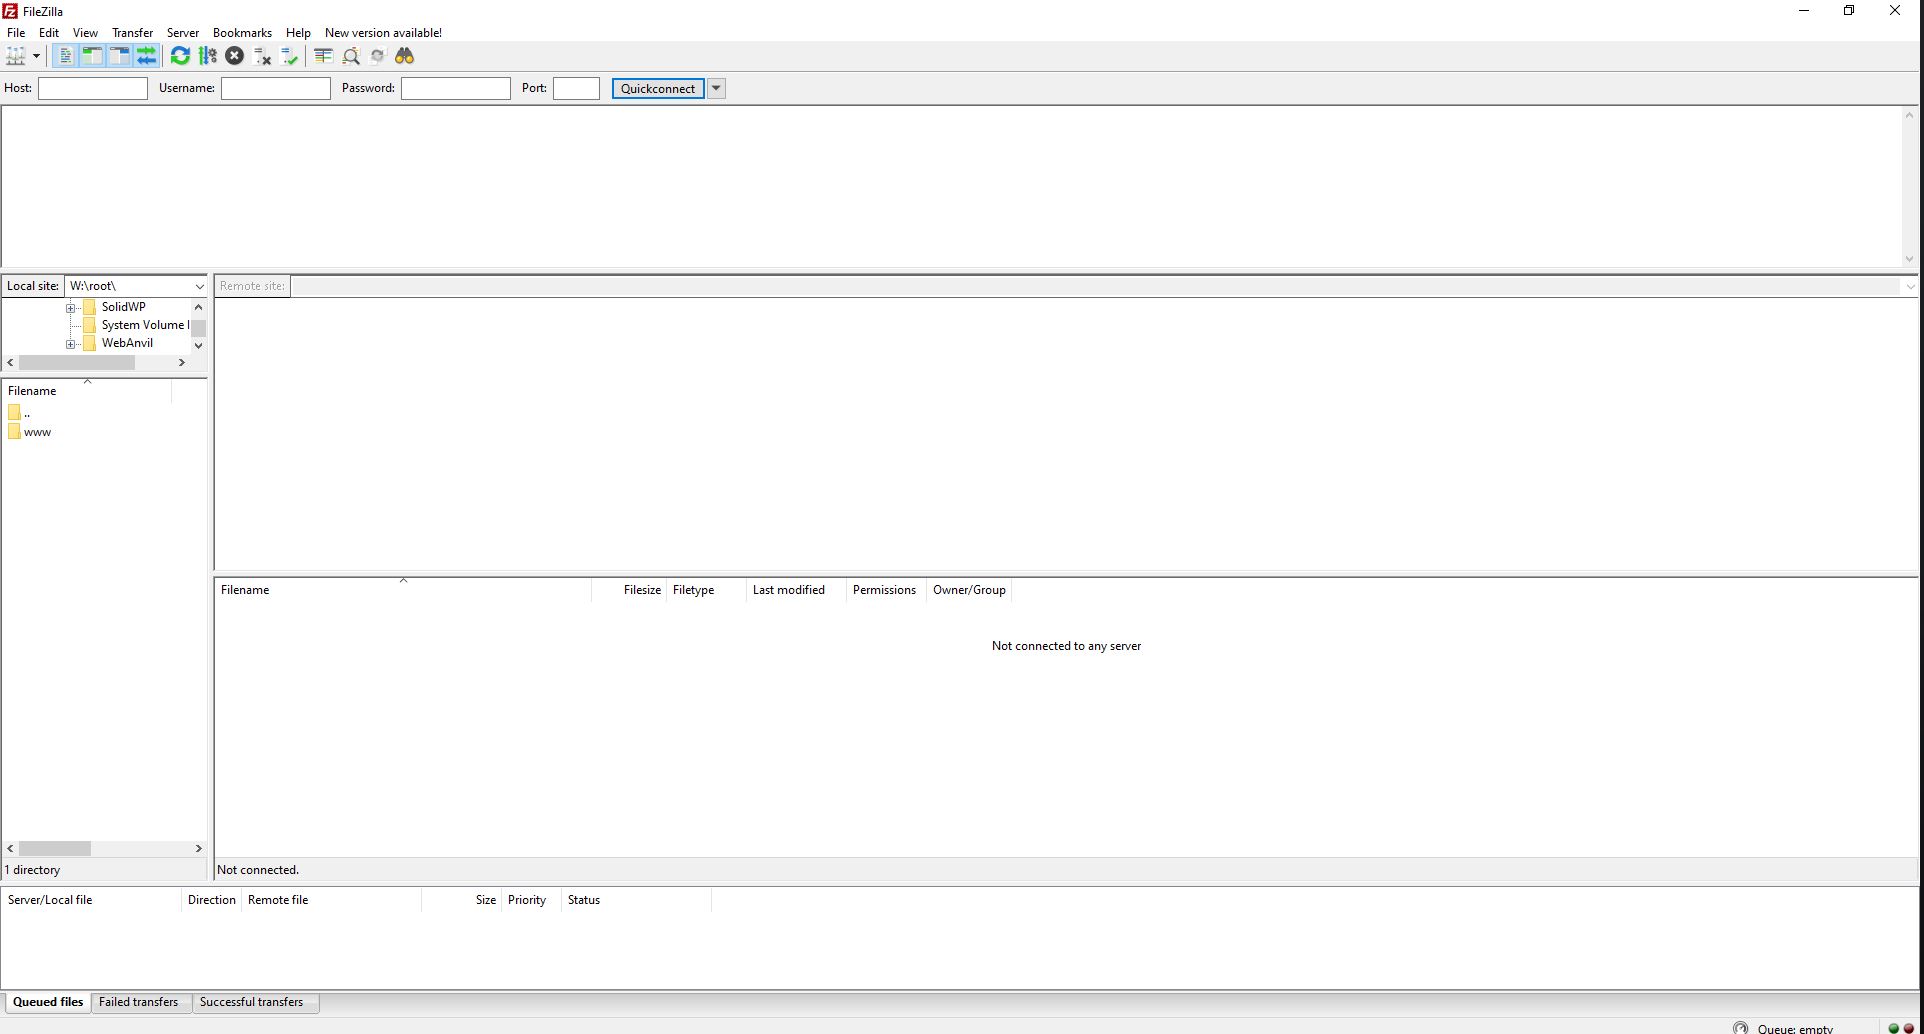Toggle synchronized browsing mode
Image resolution: width=1924 pixels, height=1034 pixels.
(x=377, y=56)
